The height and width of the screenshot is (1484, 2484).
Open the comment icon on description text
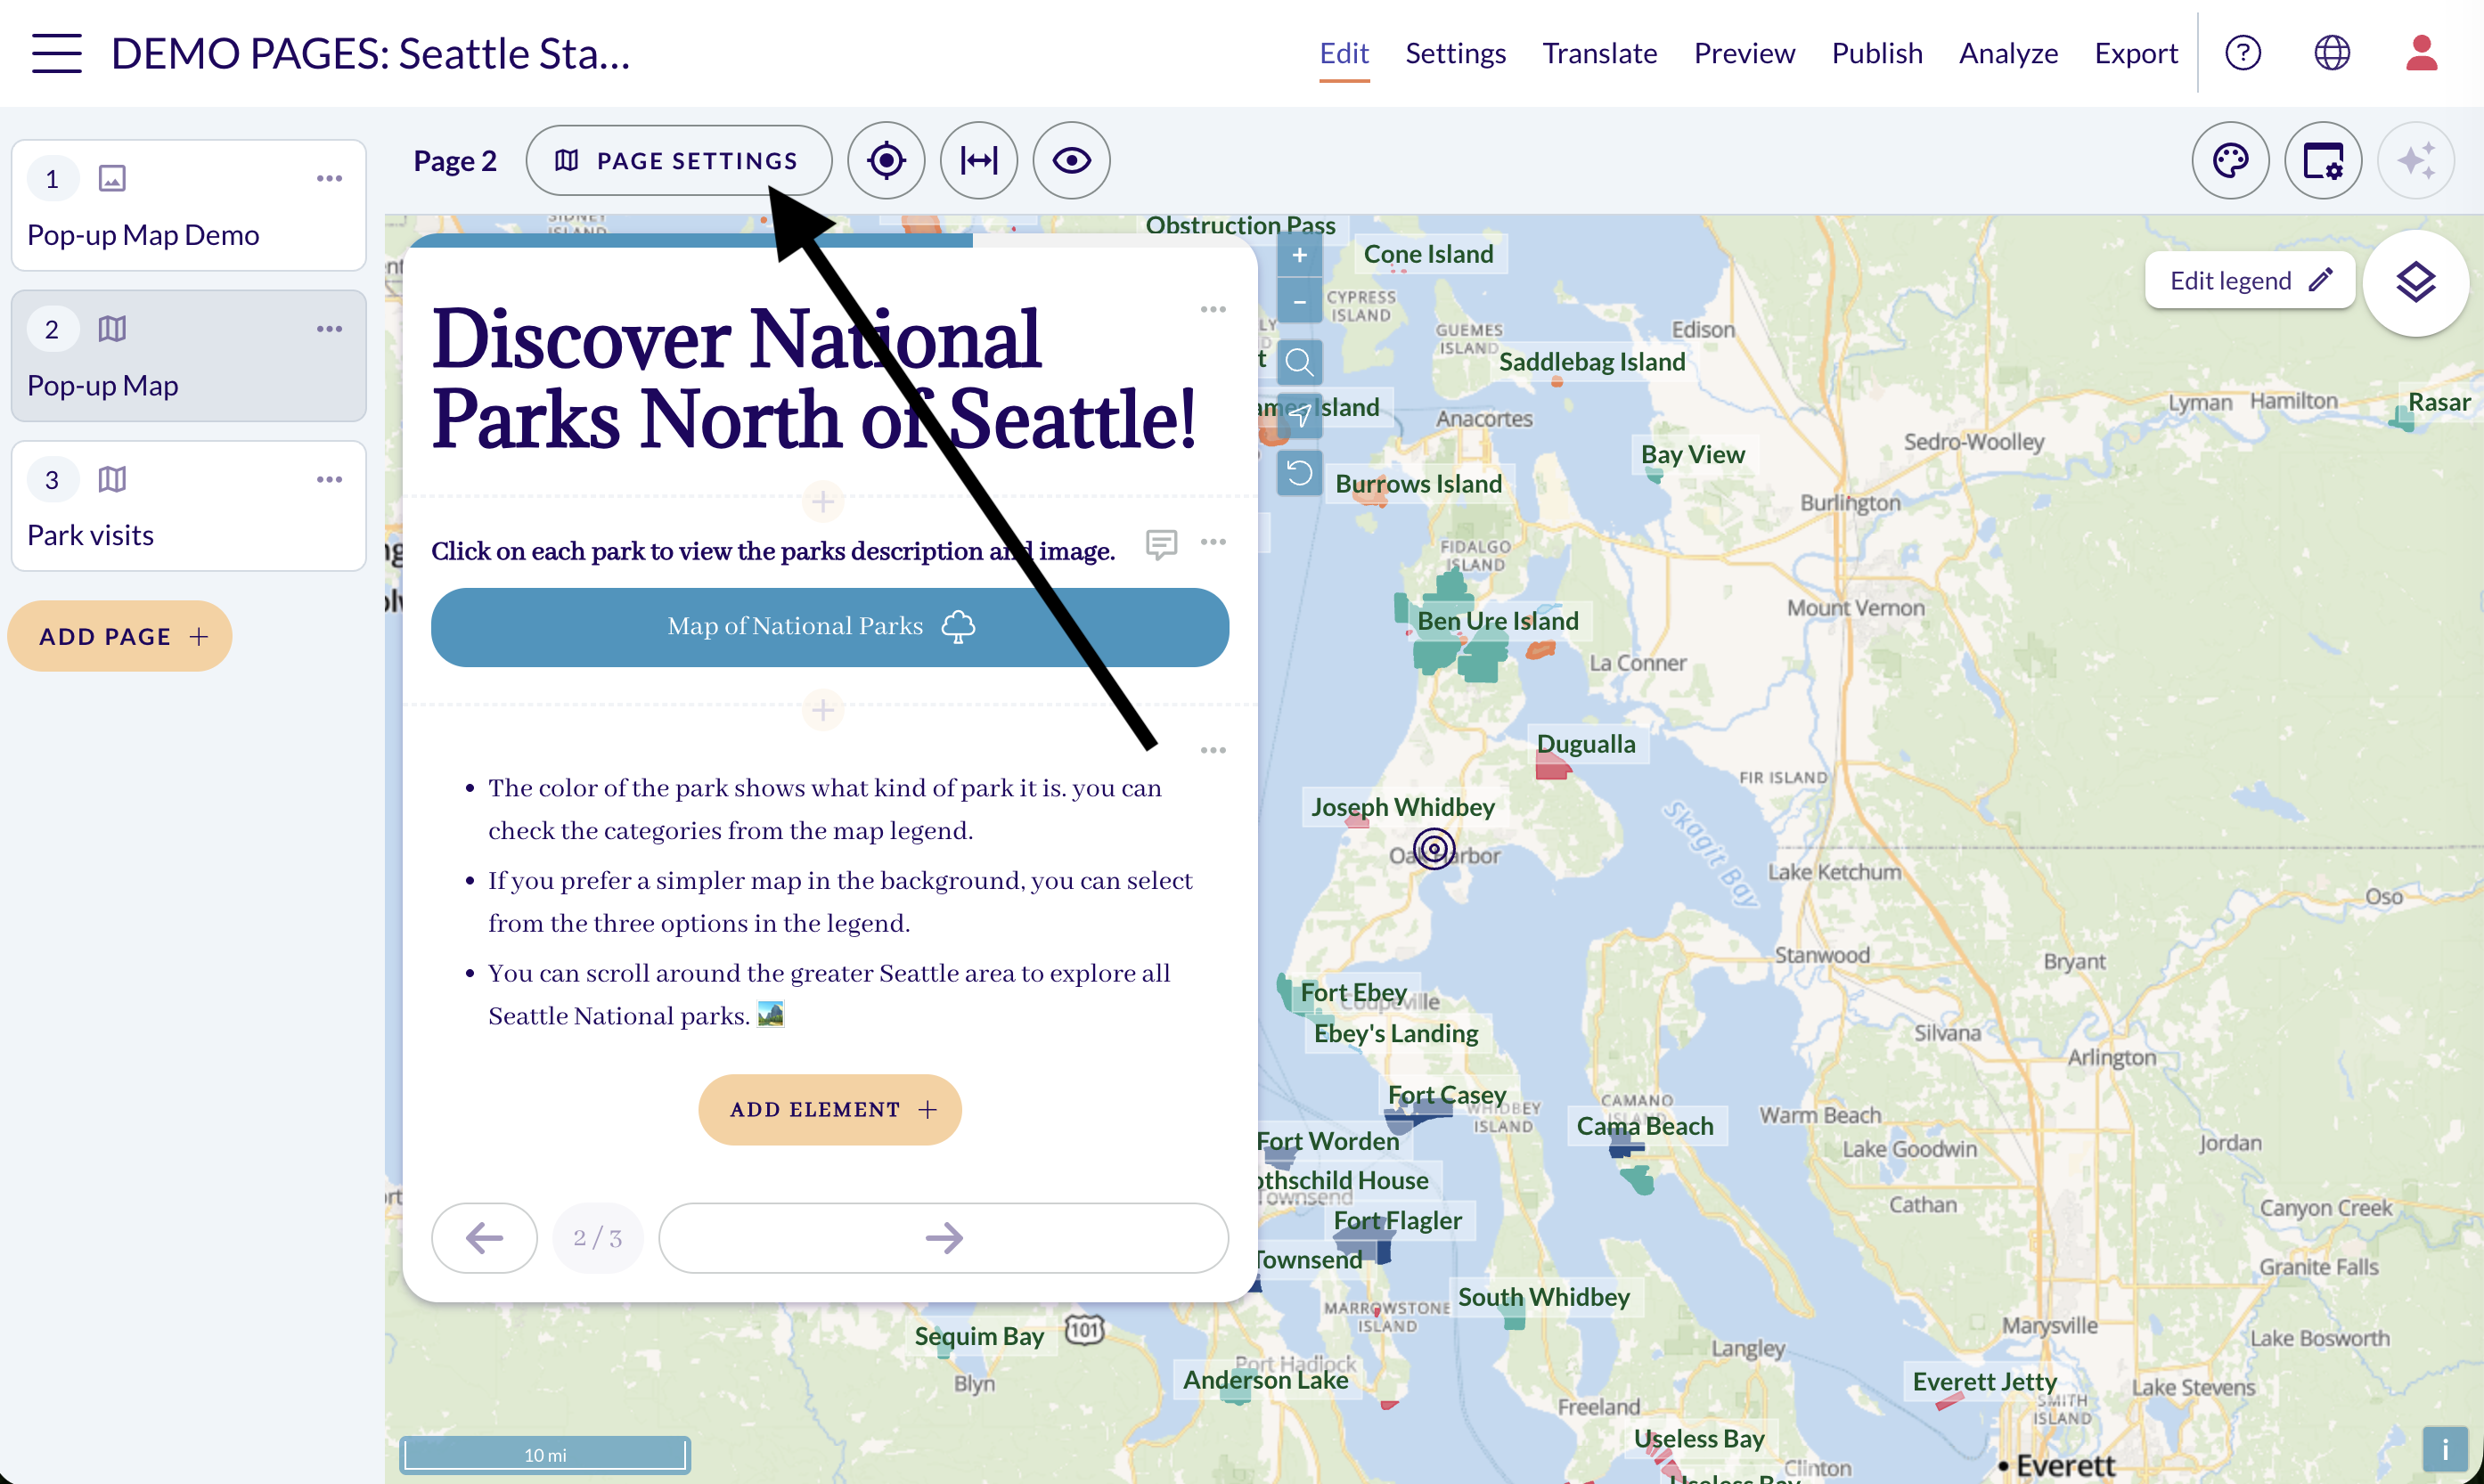pos(1160,544)
